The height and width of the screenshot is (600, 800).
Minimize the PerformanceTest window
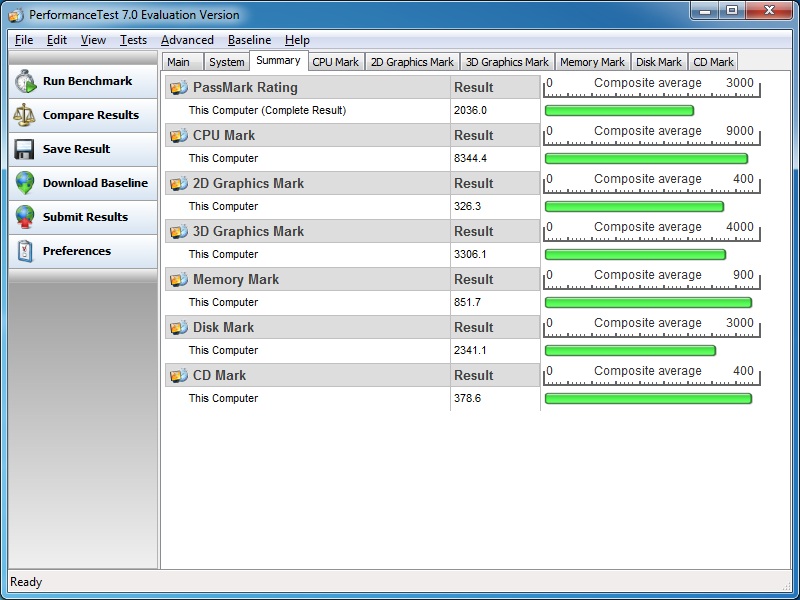(x=706, y=11)
